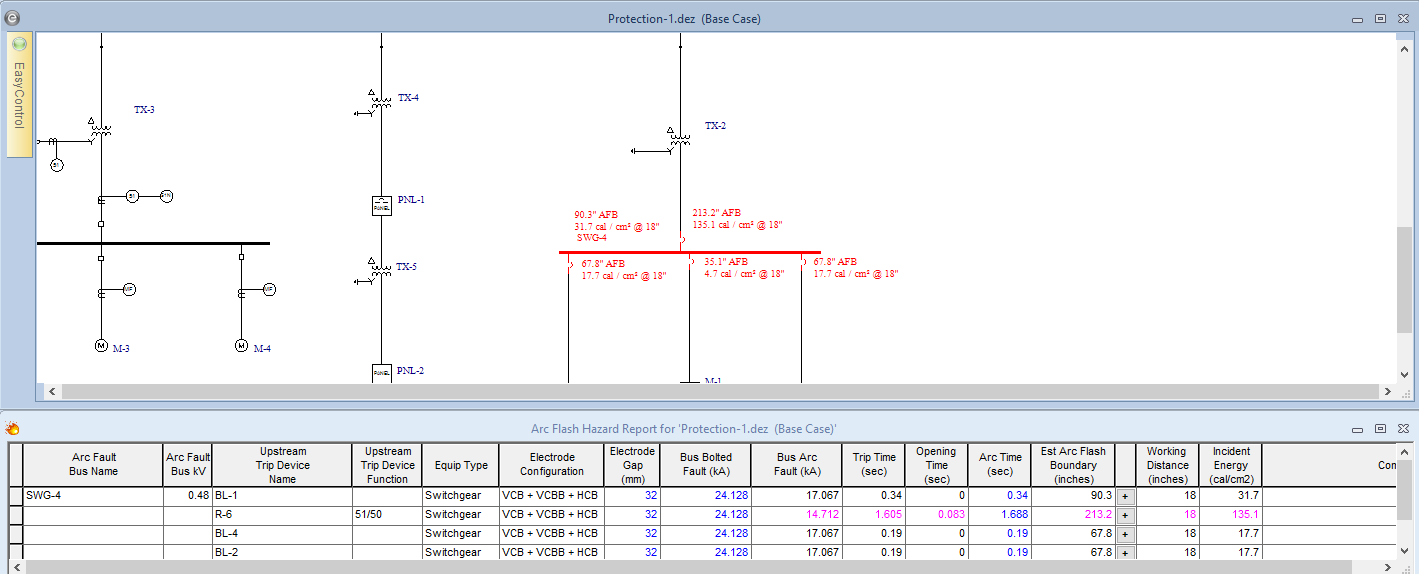The height and width of the screenshot is (574, 1419).
Task: Expand BL-2 row details plus button
Action: click(x=1124, y=553)
